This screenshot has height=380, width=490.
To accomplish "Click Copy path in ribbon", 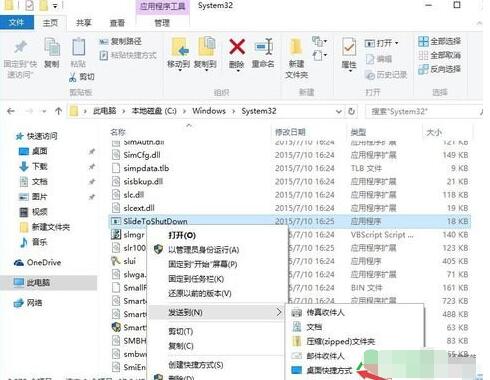I will 121,41.
